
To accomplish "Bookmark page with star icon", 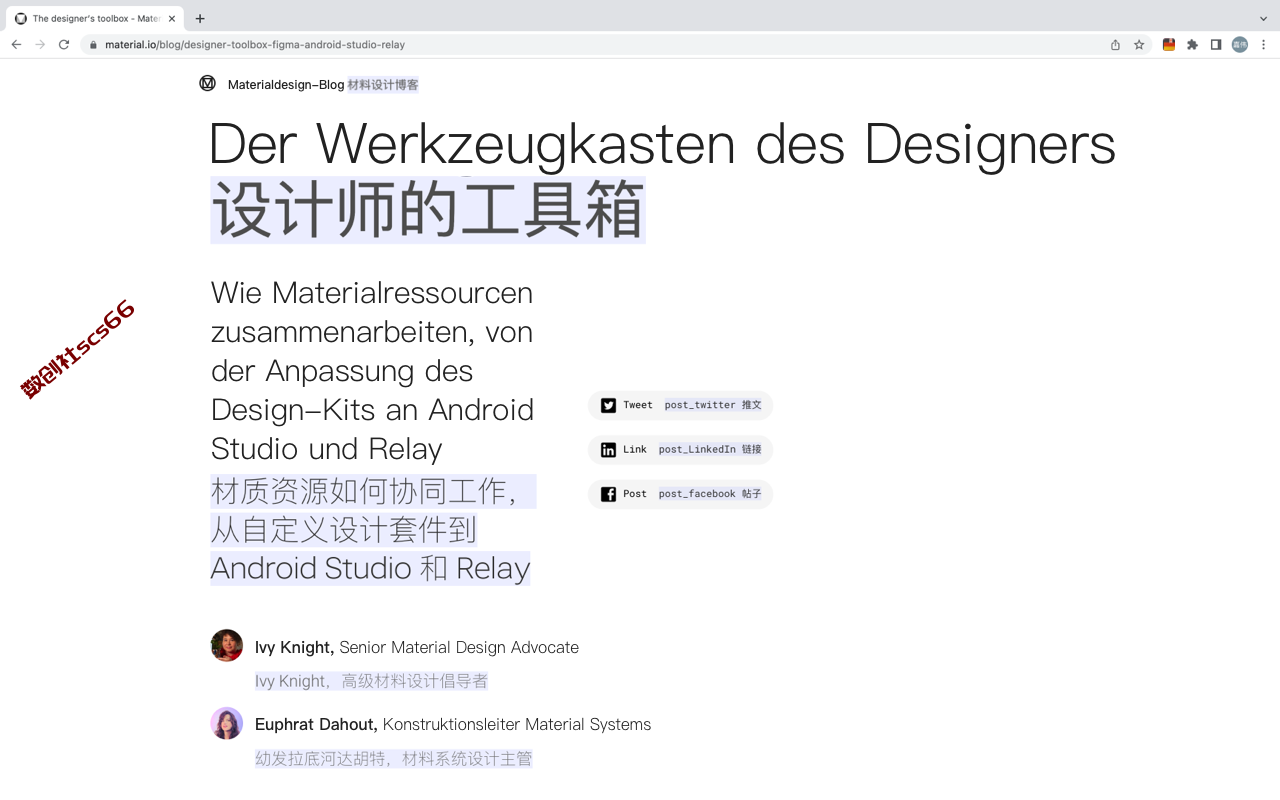I will tap(1139, 45).
